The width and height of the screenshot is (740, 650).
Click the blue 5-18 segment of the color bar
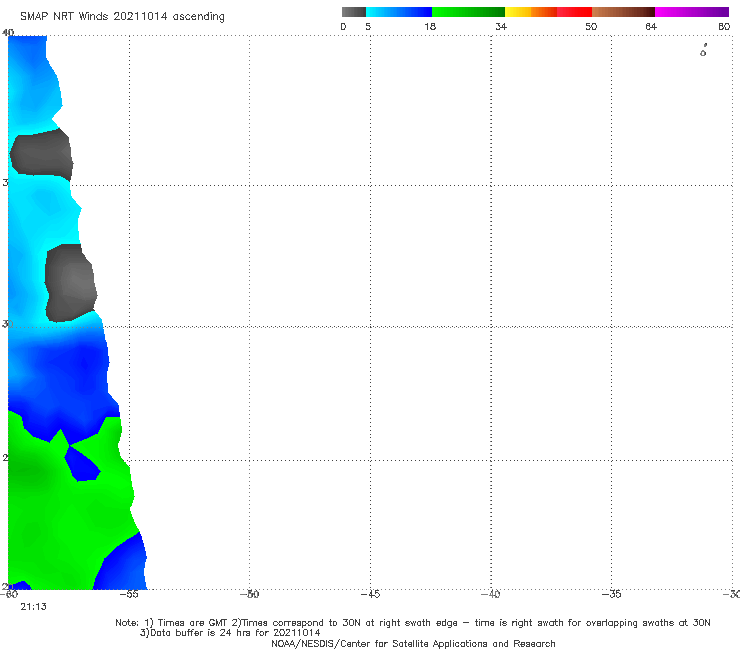[399, 12]
